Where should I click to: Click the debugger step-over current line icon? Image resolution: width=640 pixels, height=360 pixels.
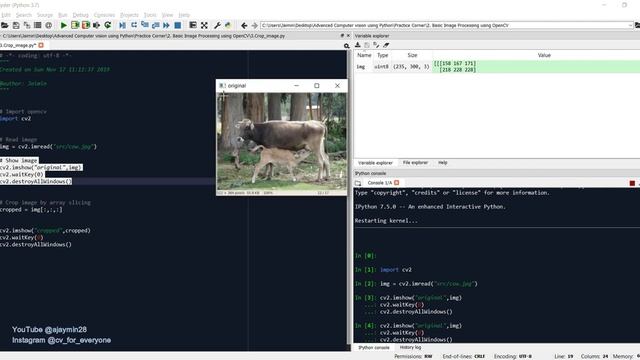coord(133,25)
